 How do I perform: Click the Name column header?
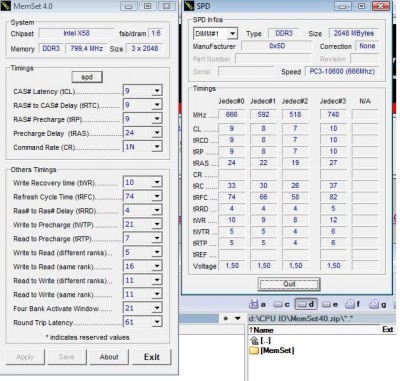[x=263, y=330]
